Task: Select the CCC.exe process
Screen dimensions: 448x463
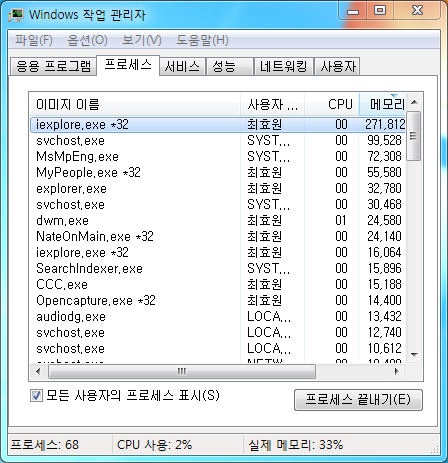Action: (218, 284)
